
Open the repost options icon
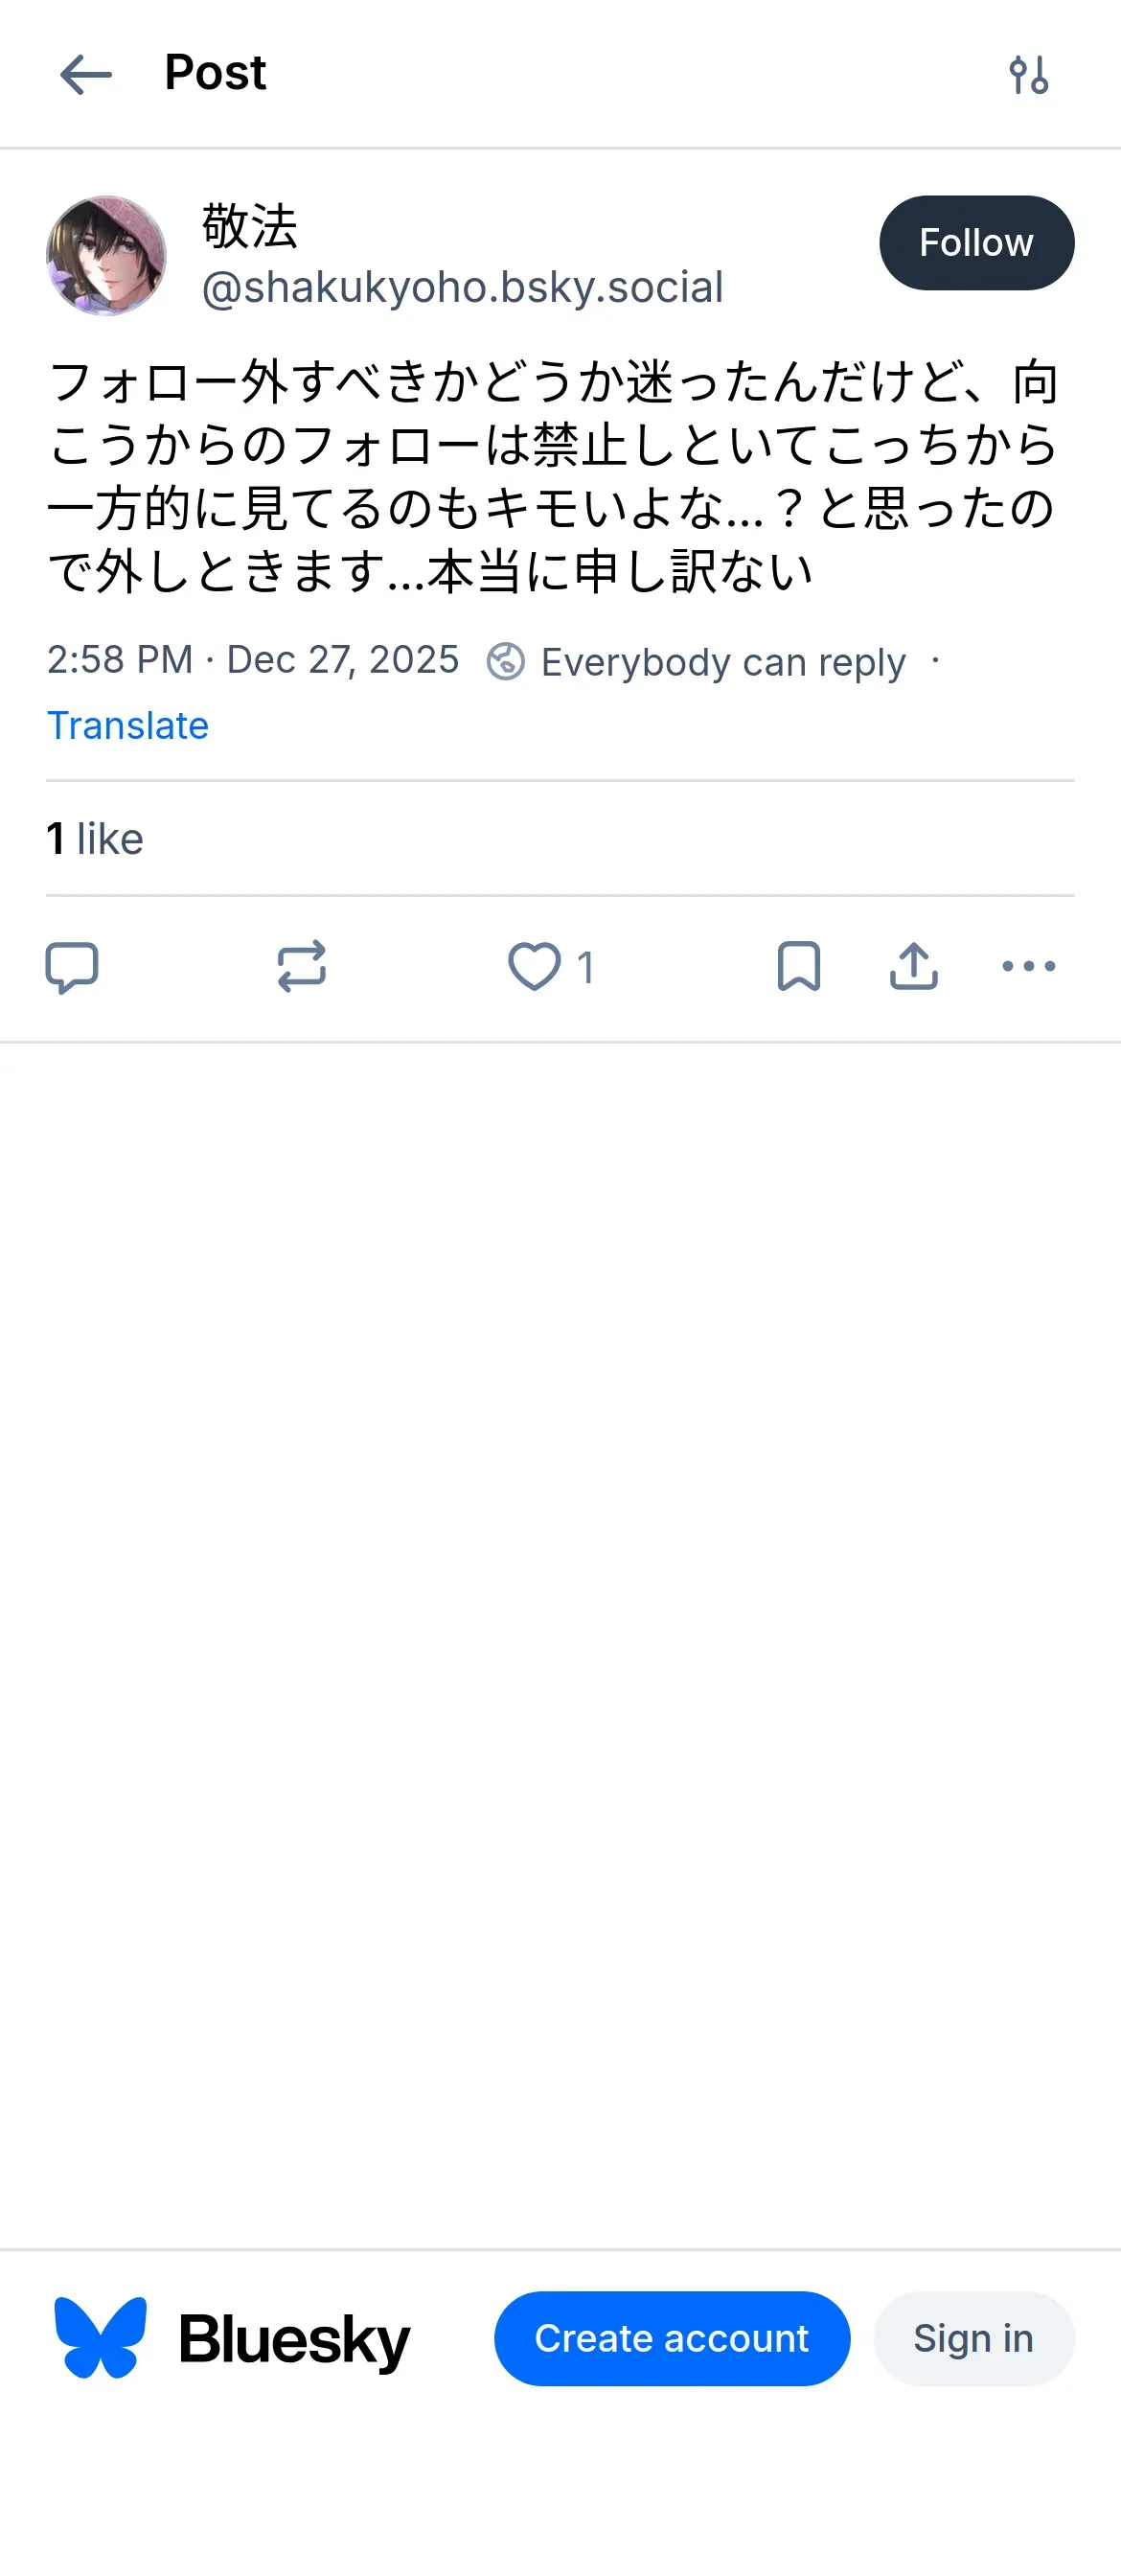302,967
